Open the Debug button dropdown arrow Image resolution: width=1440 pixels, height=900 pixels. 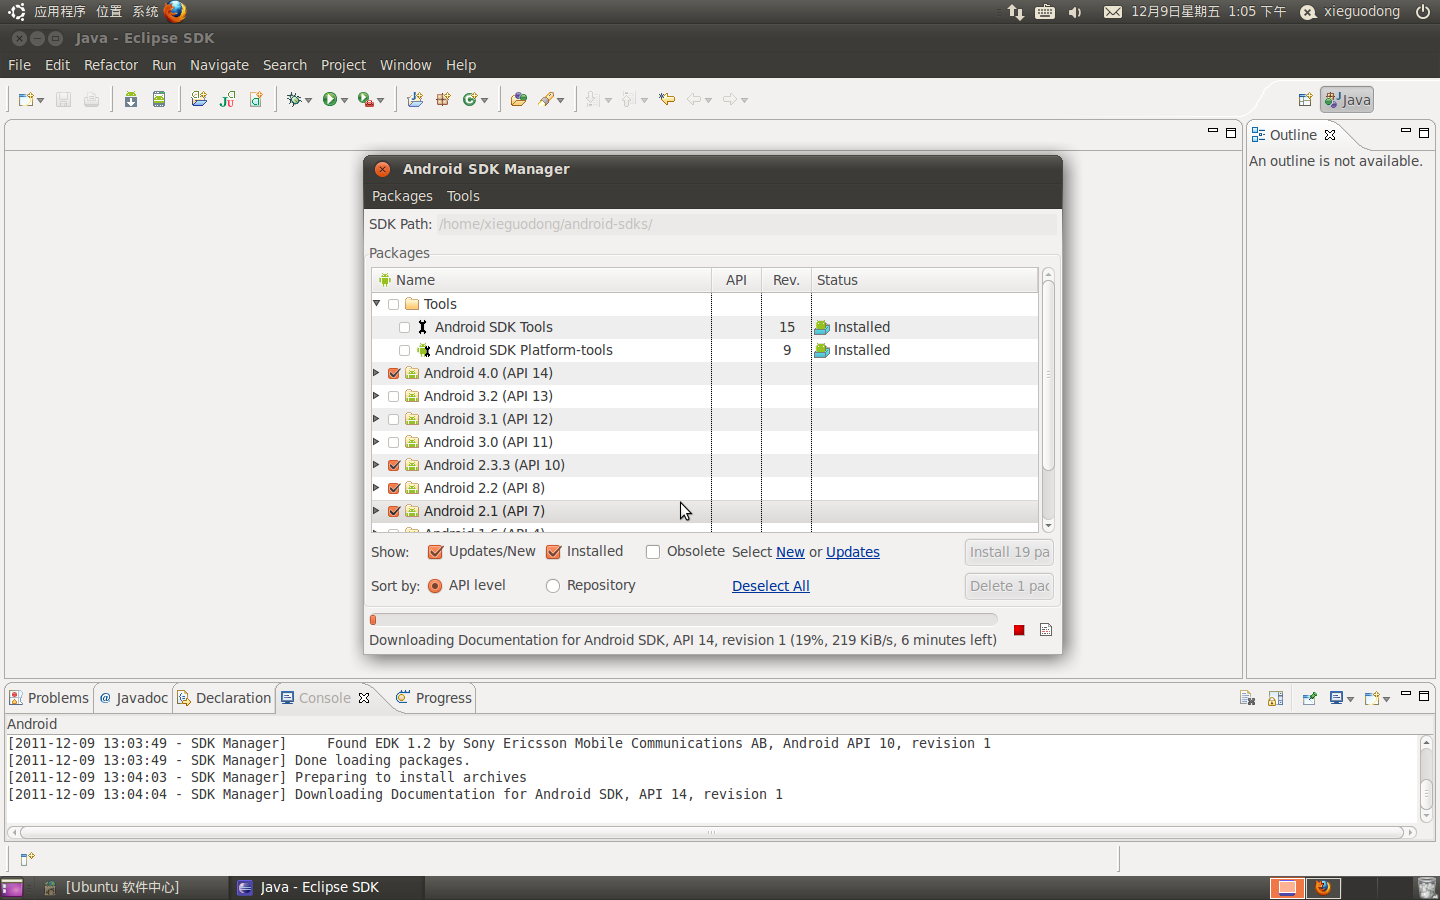click(x=308, y=100)
